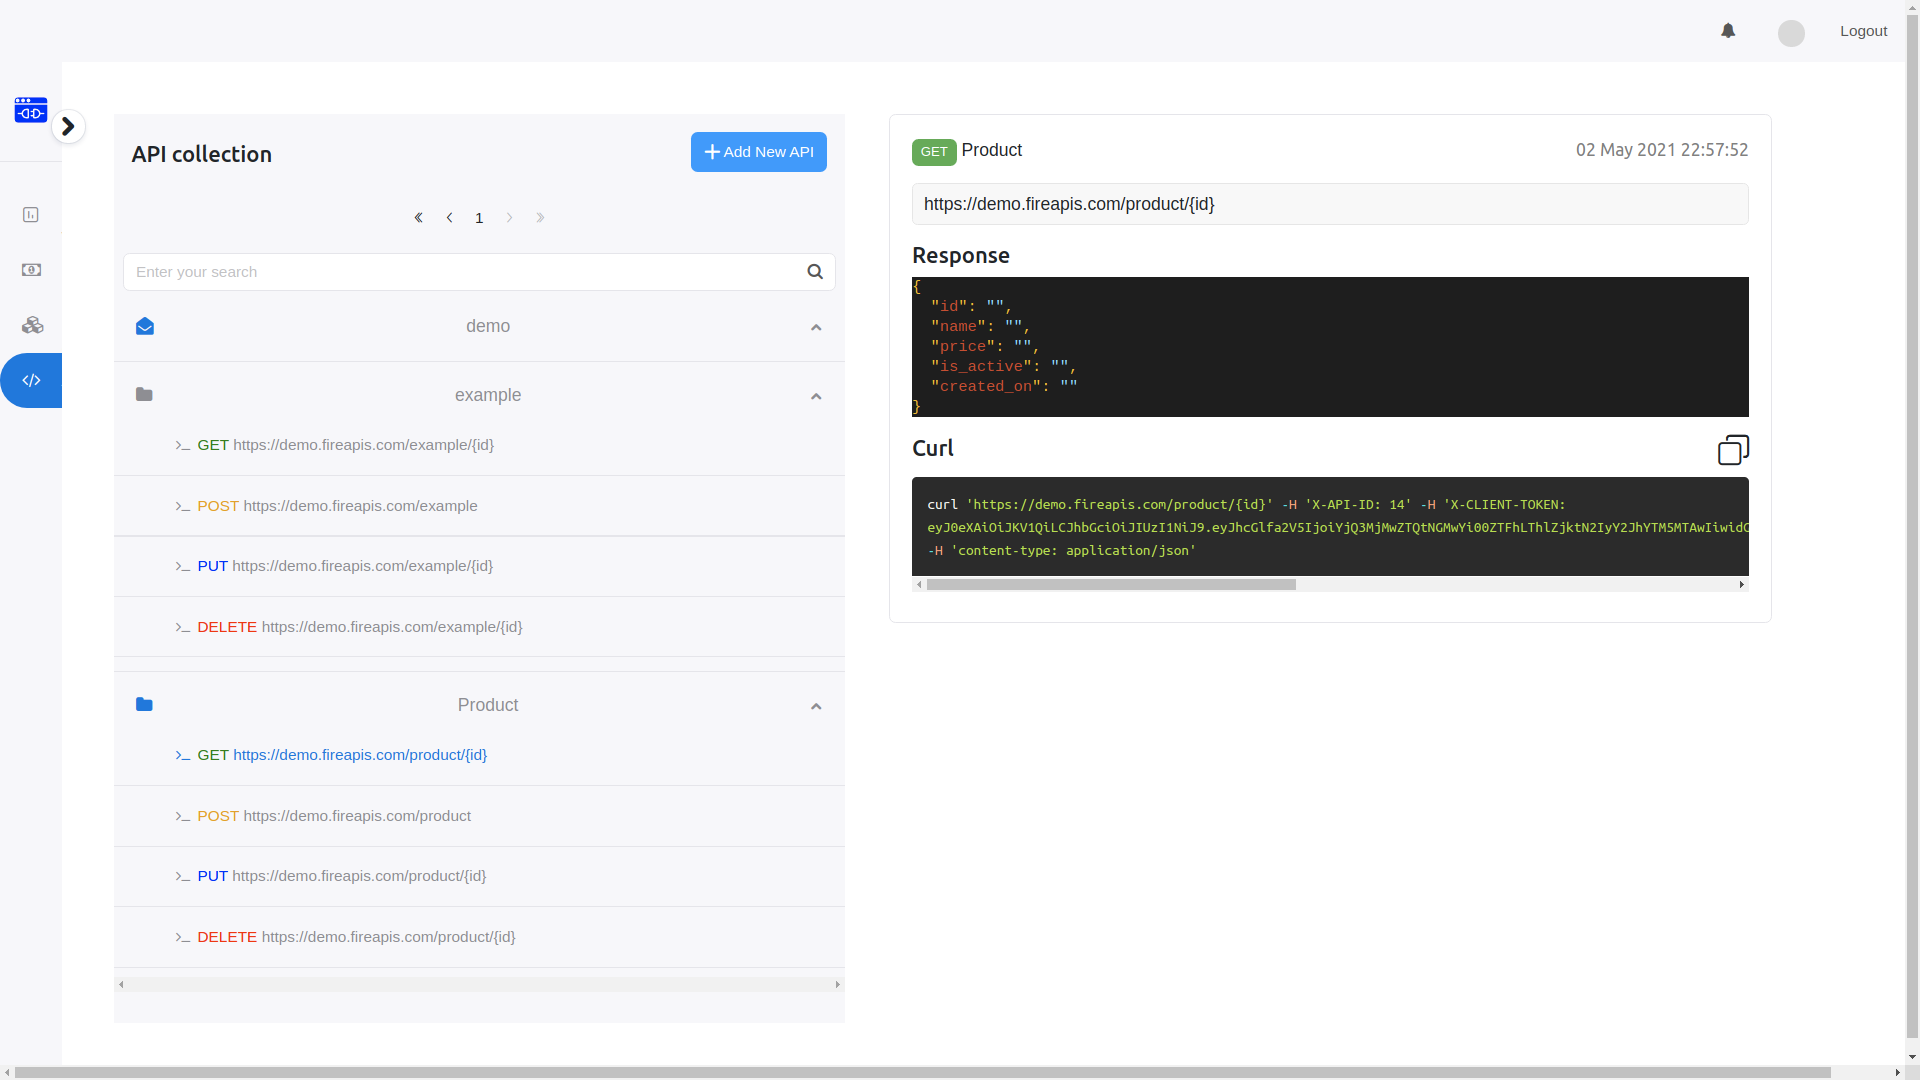Open DELETE https://demo.fireapis.com/example/{id}

(x=360, y=627)
